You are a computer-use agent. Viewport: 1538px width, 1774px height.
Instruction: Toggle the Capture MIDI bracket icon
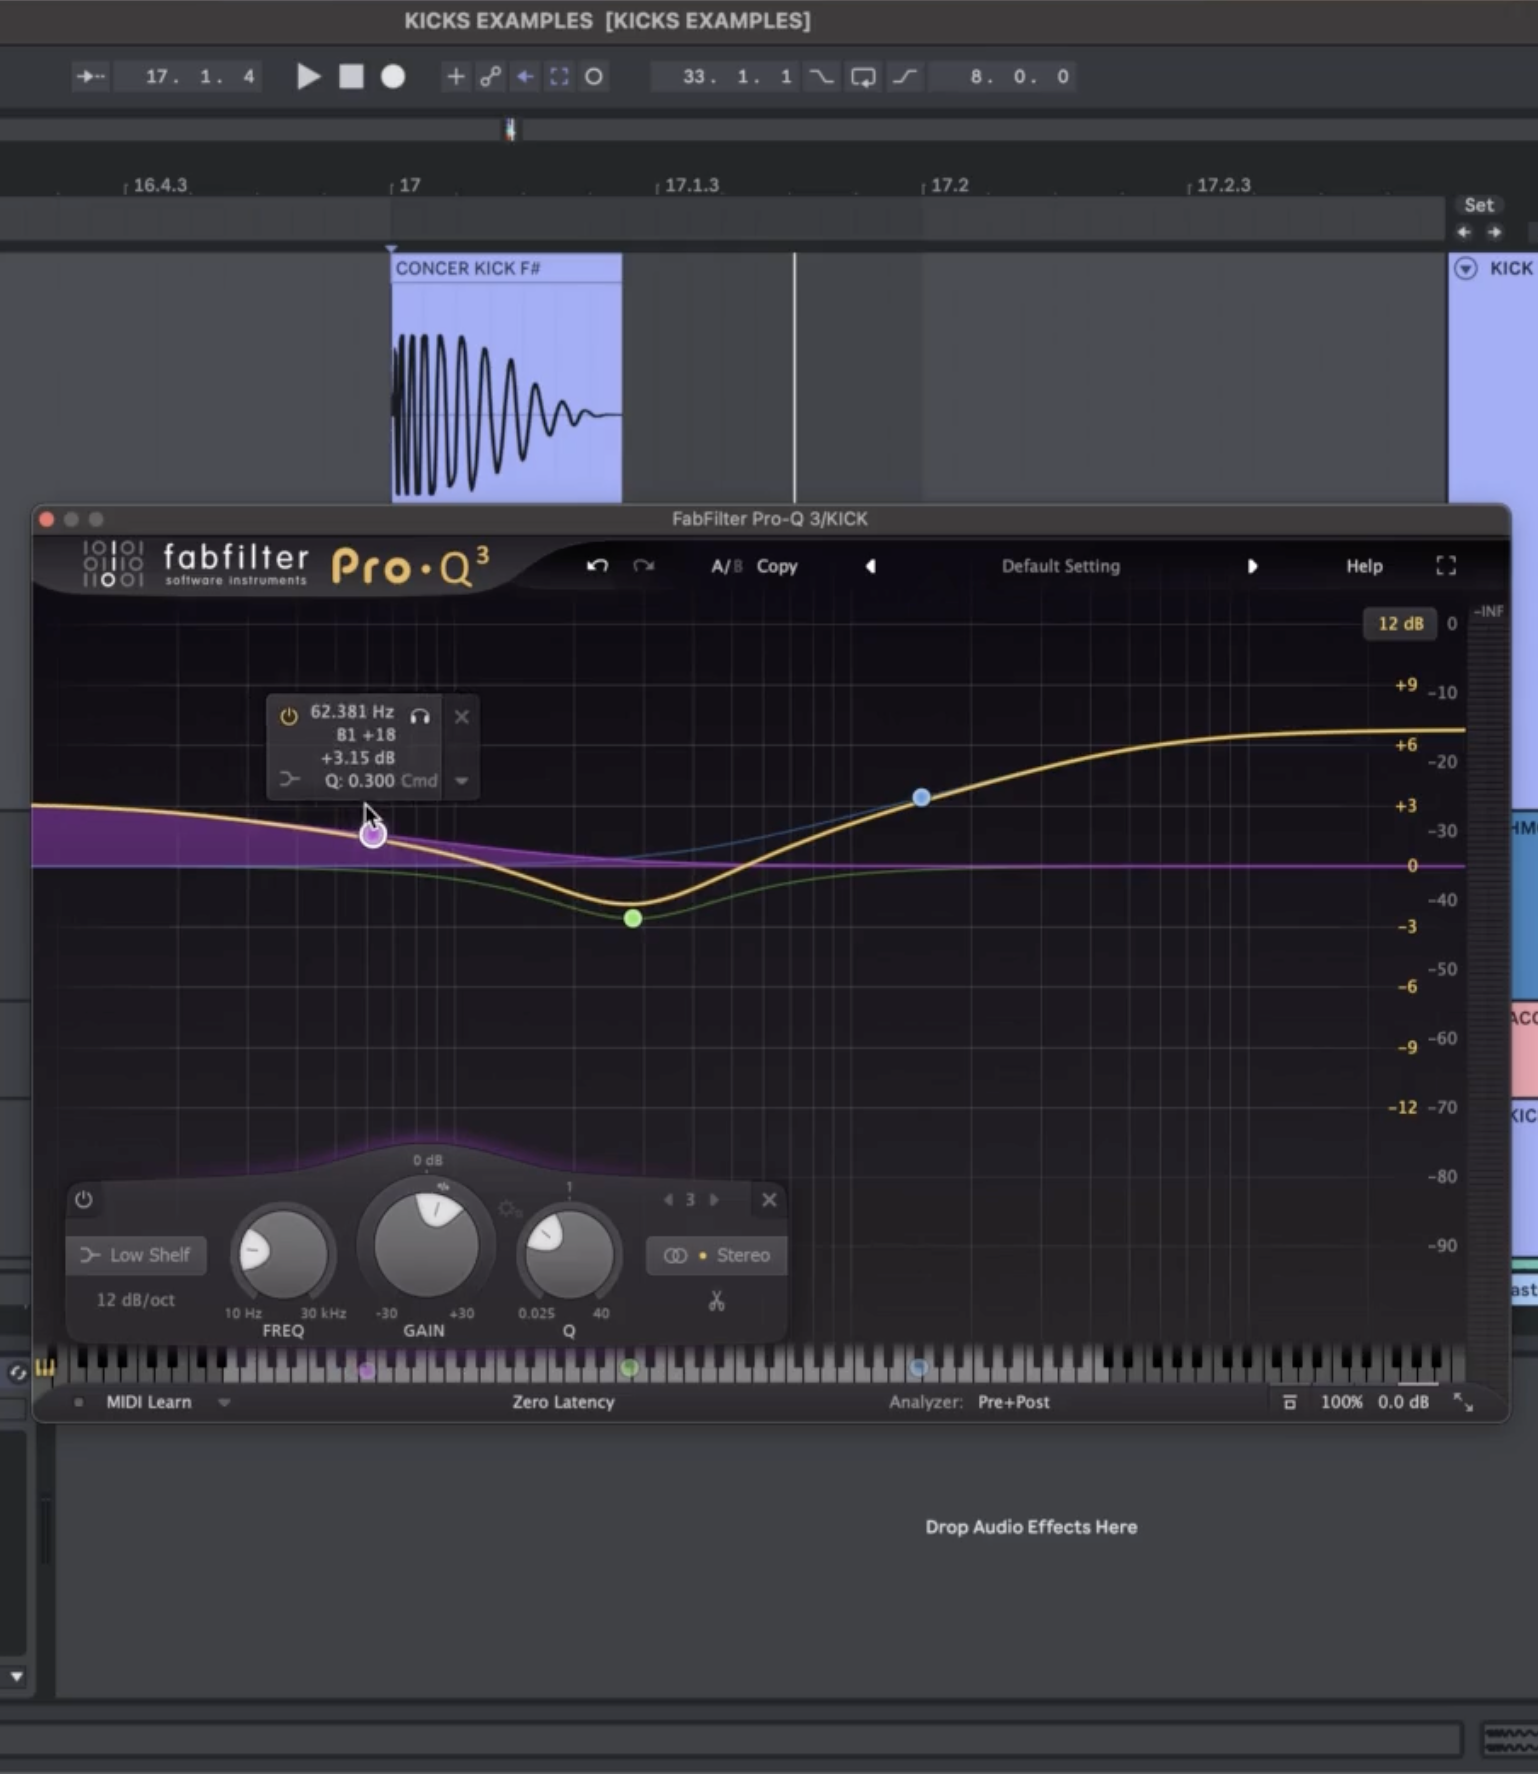coord(559,76)
